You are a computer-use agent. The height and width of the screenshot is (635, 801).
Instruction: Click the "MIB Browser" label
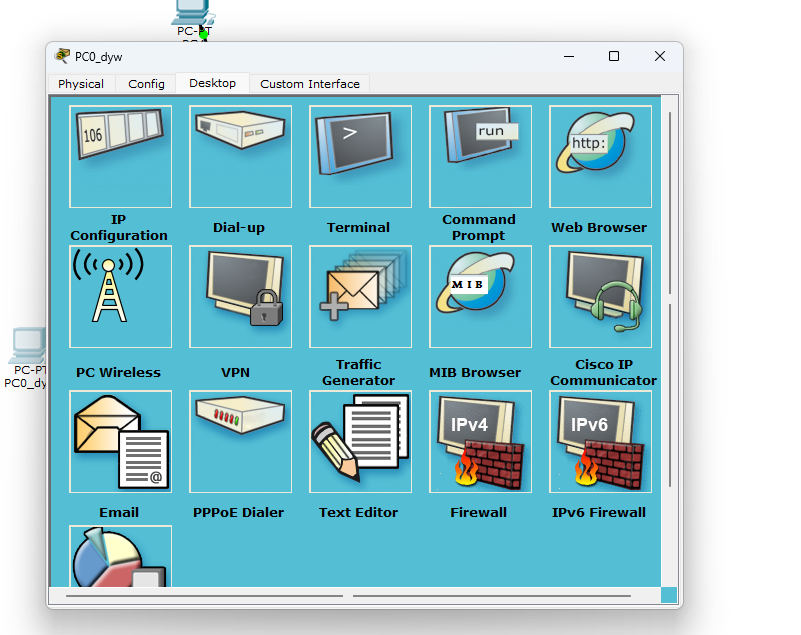[x=475, y=372]
